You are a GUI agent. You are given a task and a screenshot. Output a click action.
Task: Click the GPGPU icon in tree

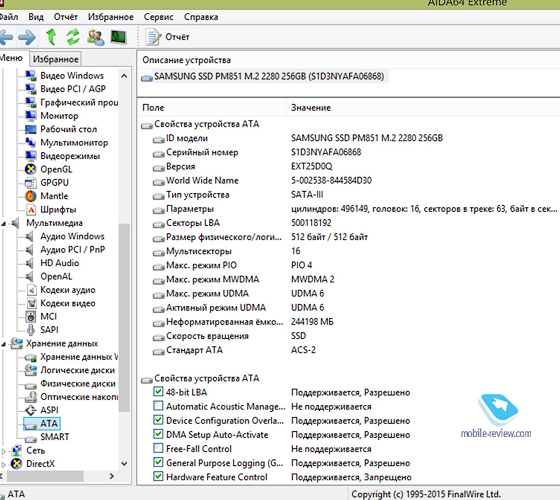30,182
